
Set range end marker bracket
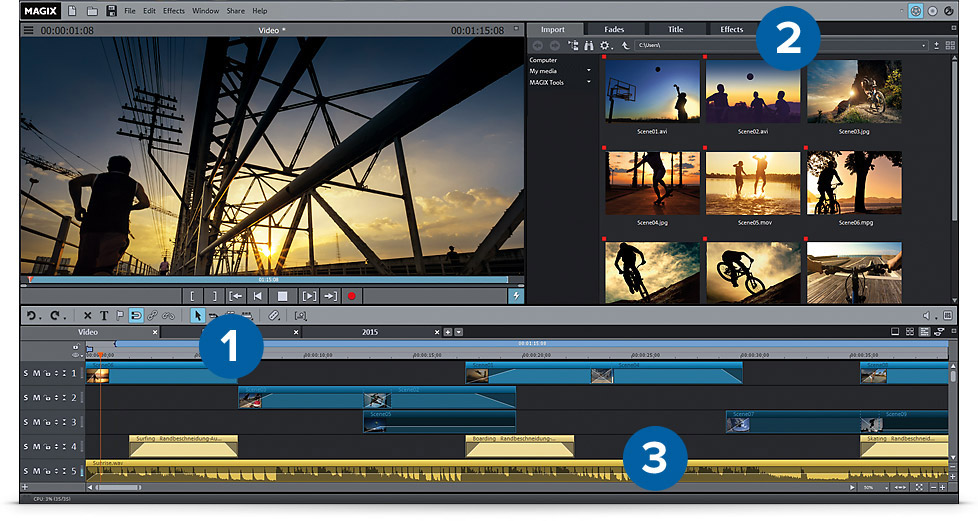coord(214,296)
